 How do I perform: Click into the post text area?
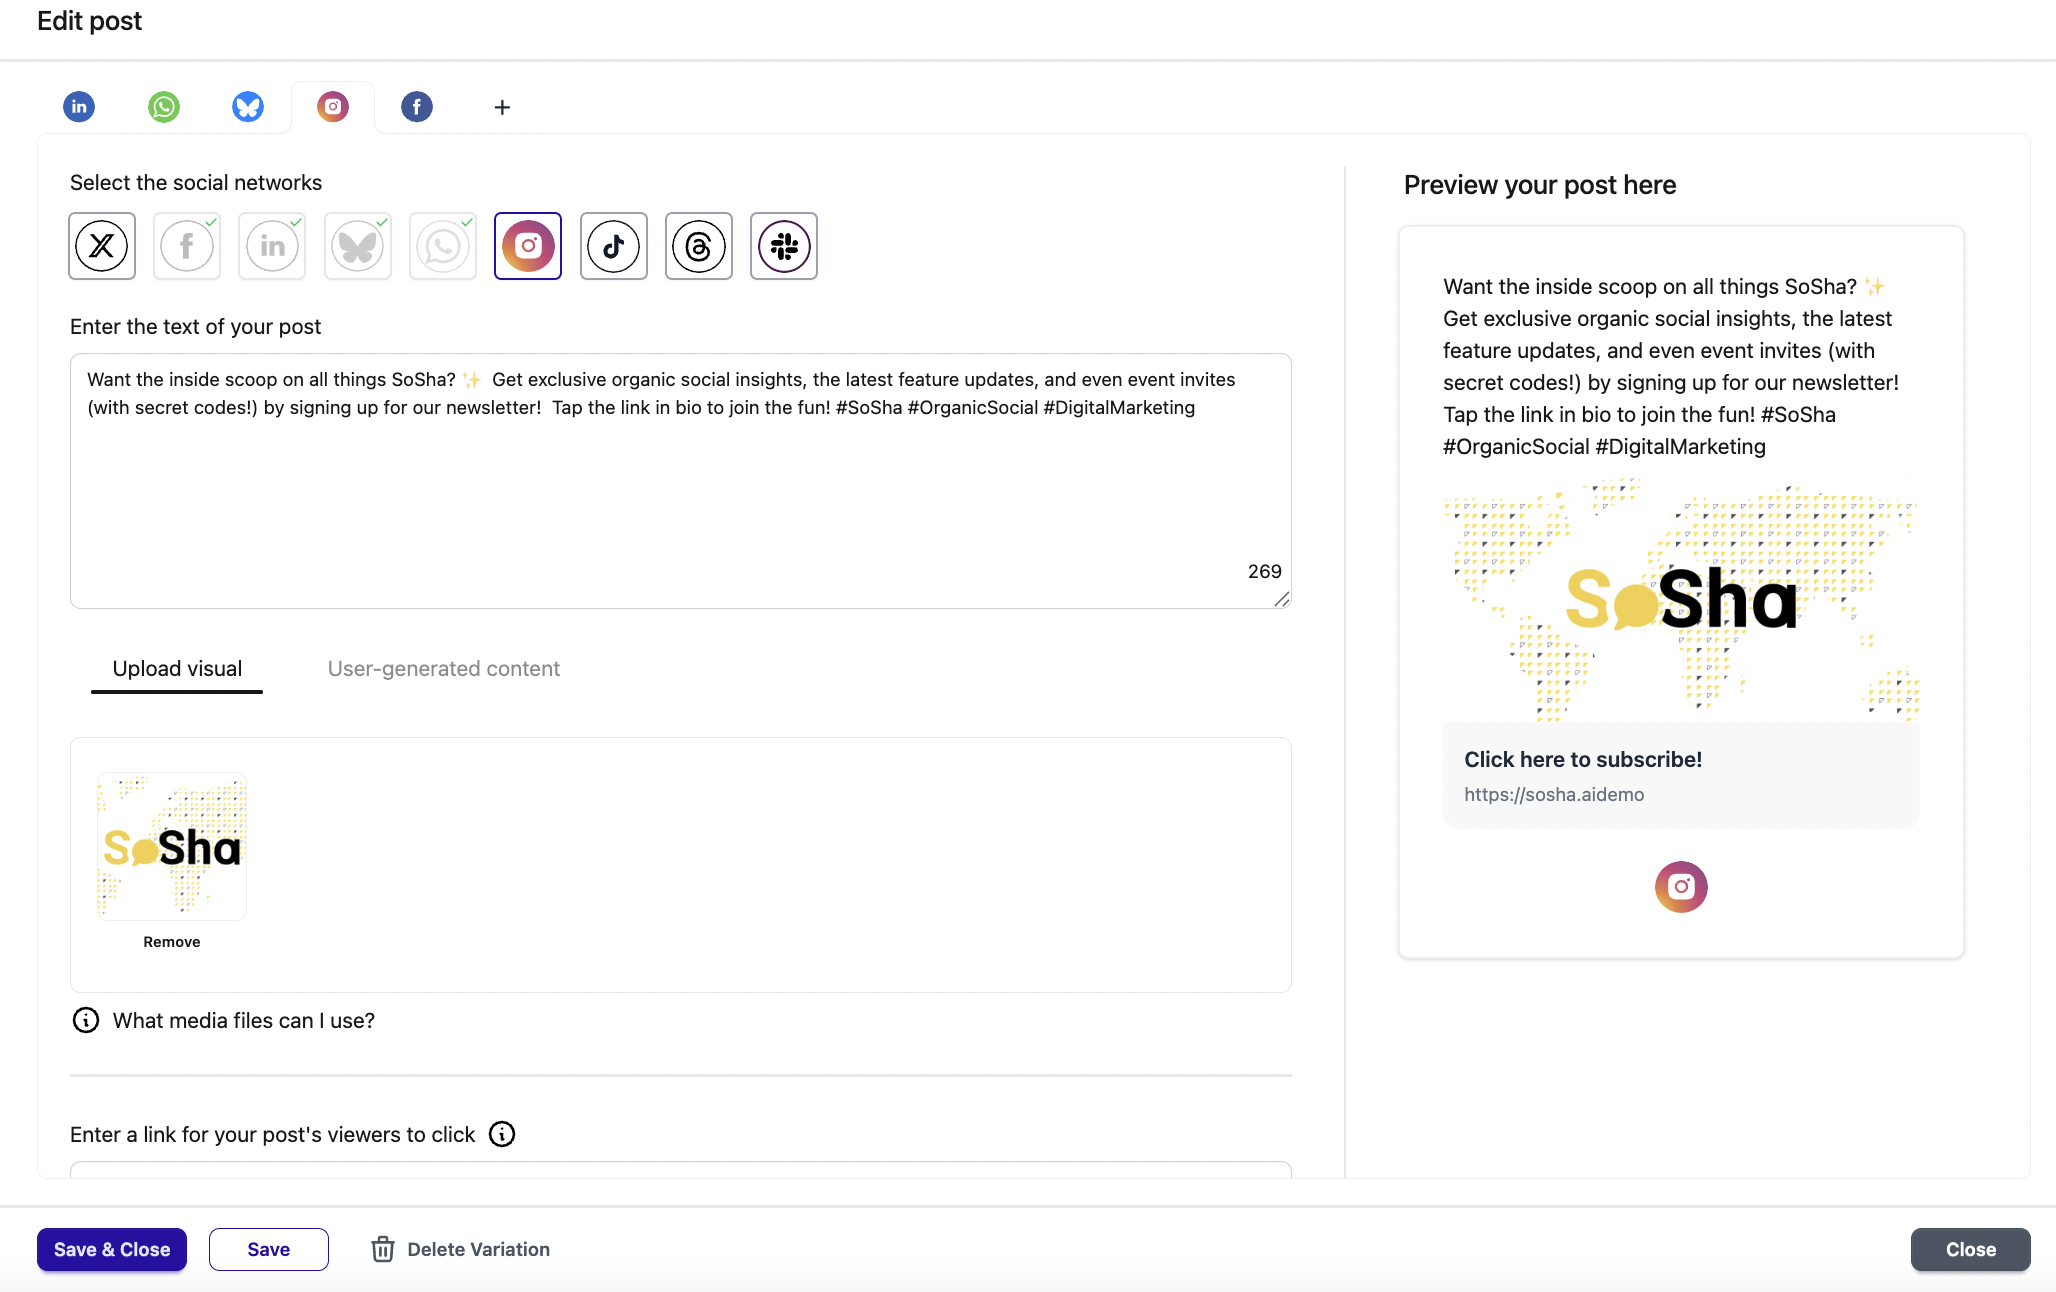(680, 480)
